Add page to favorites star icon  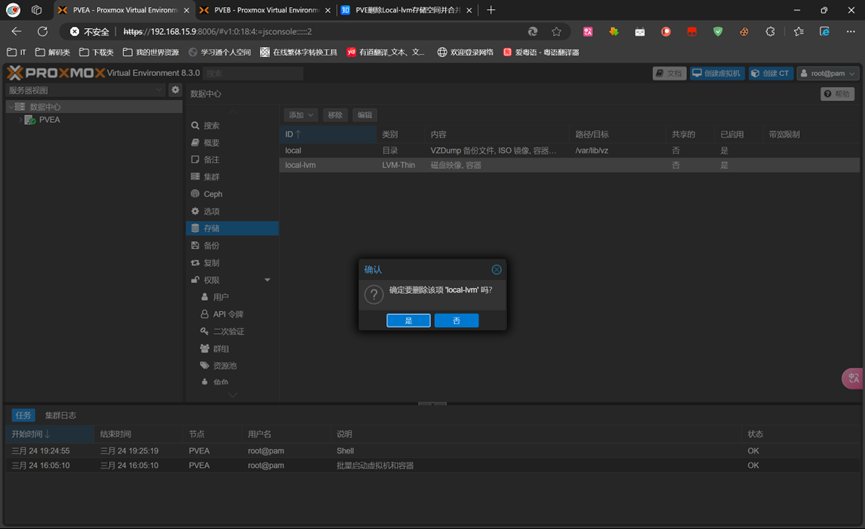pyautogui.click(x=557, y=31)
